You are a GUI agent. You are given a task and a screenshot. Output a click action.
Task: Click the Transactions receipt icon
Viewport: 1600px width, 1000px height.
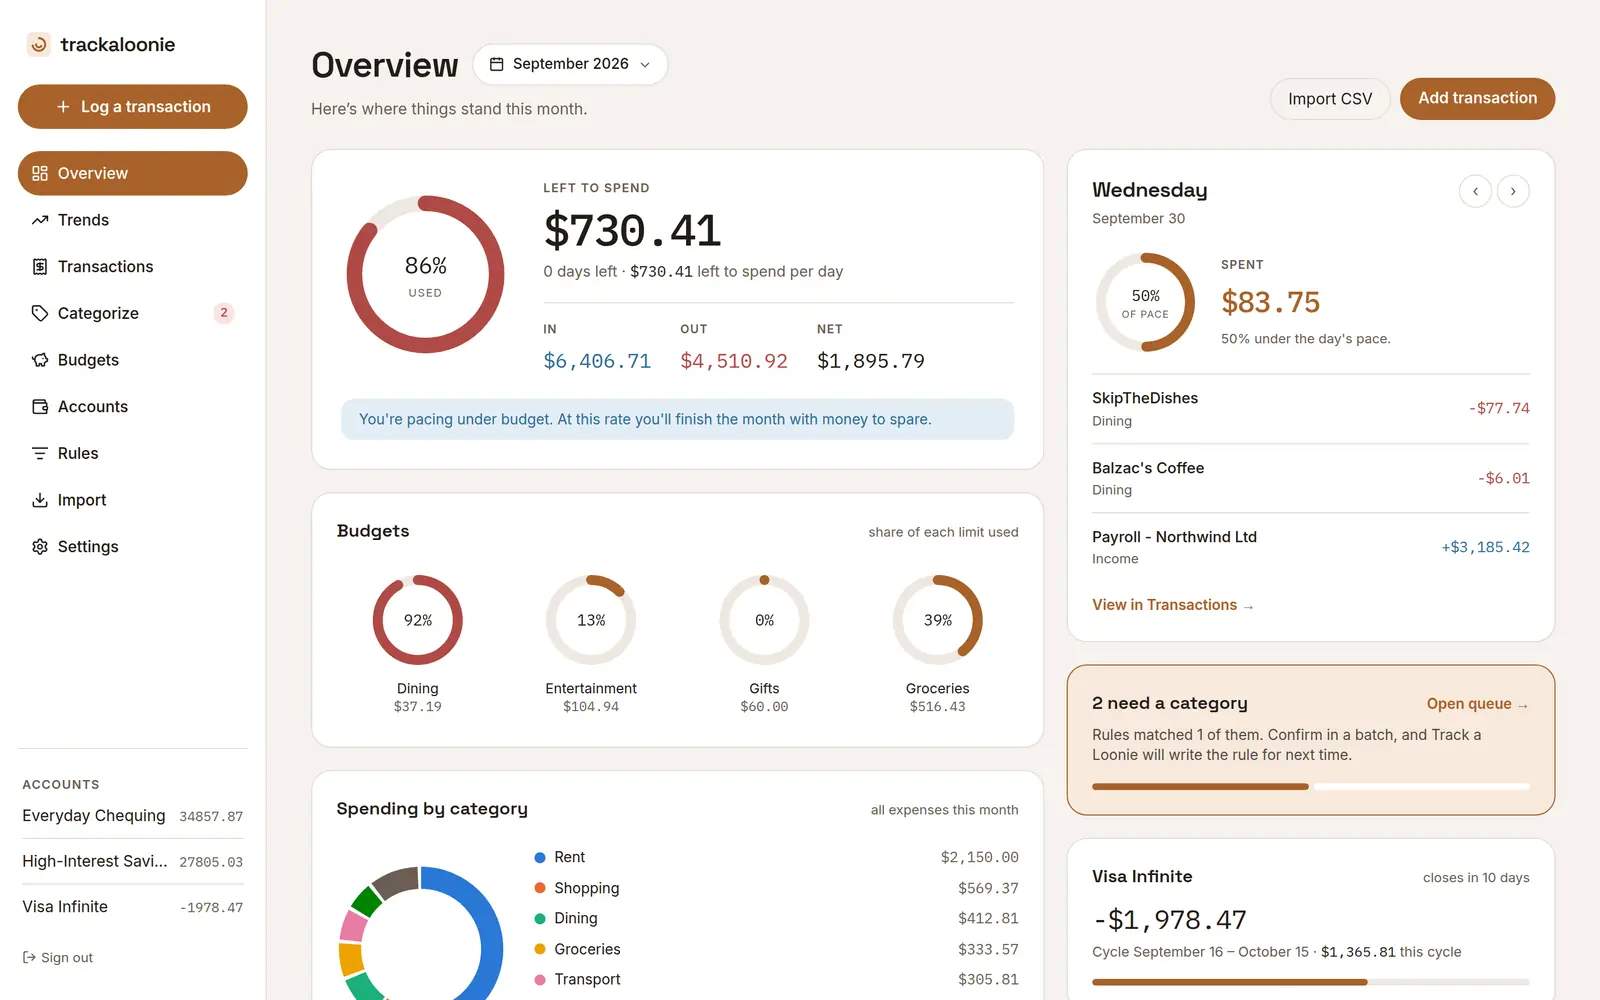coord(40,267)
